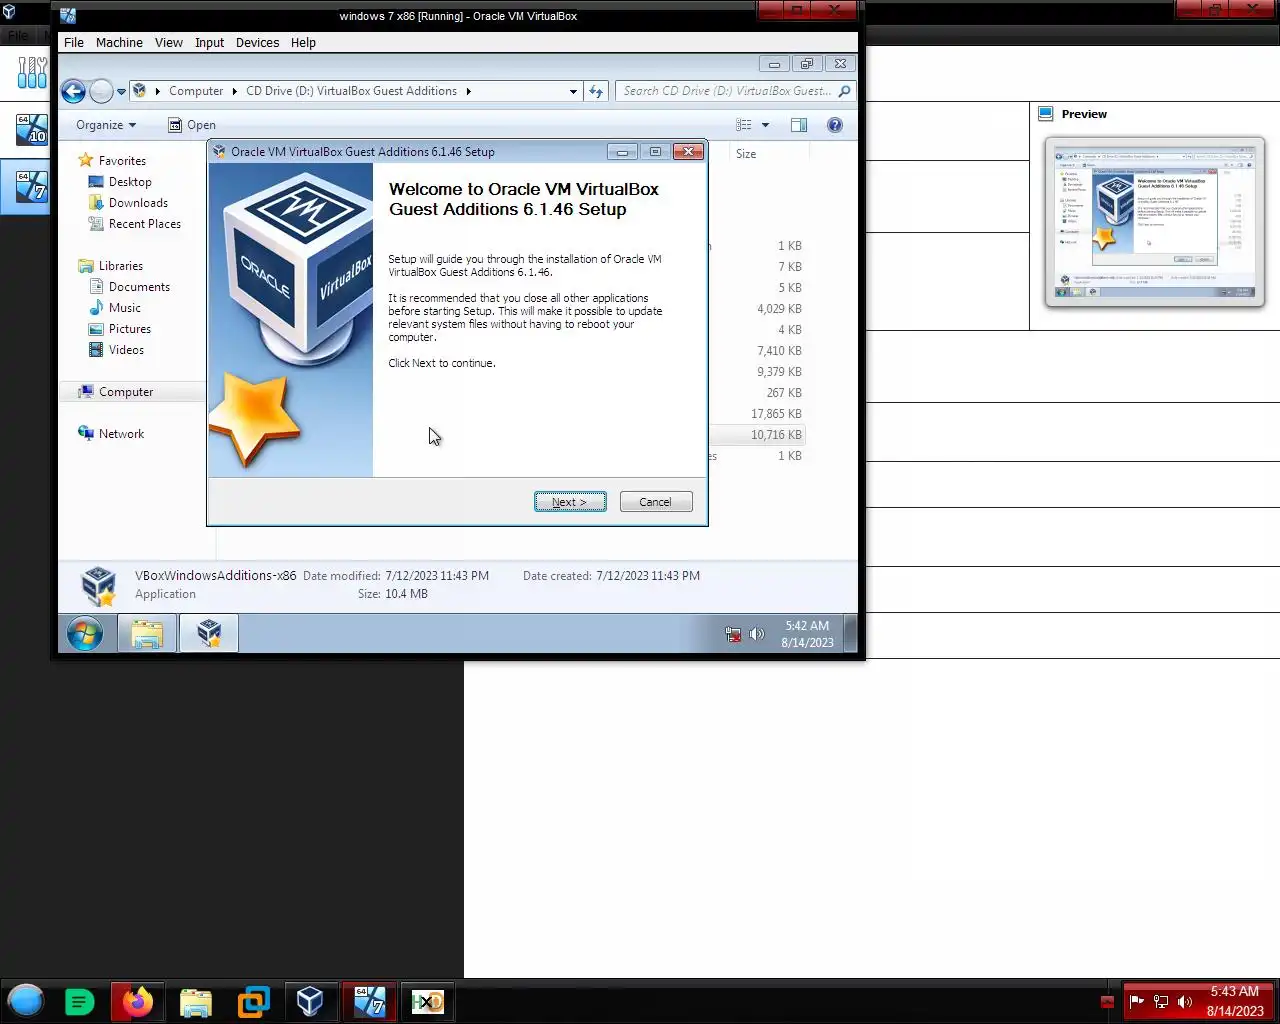Open guest taskbar Windows Explorer icon
The width and height of the screenshot is (1280, 1024).
pos(147,634)
